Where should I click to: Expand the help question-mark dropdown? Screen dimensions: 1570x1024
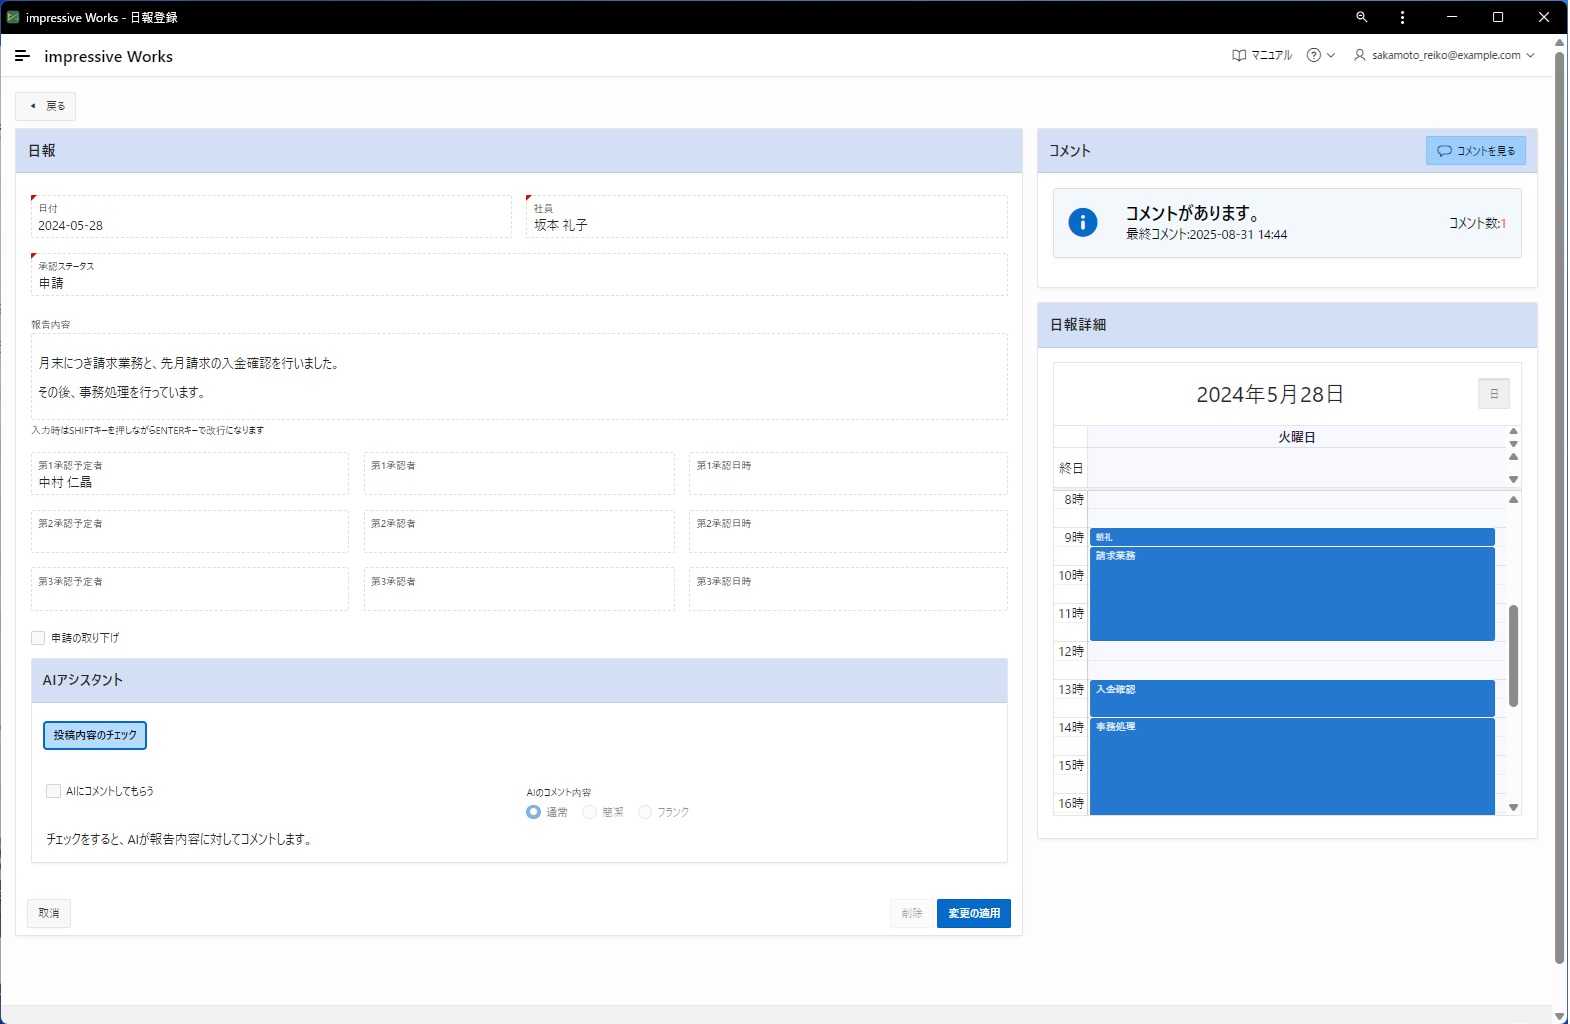(1320, 55)
